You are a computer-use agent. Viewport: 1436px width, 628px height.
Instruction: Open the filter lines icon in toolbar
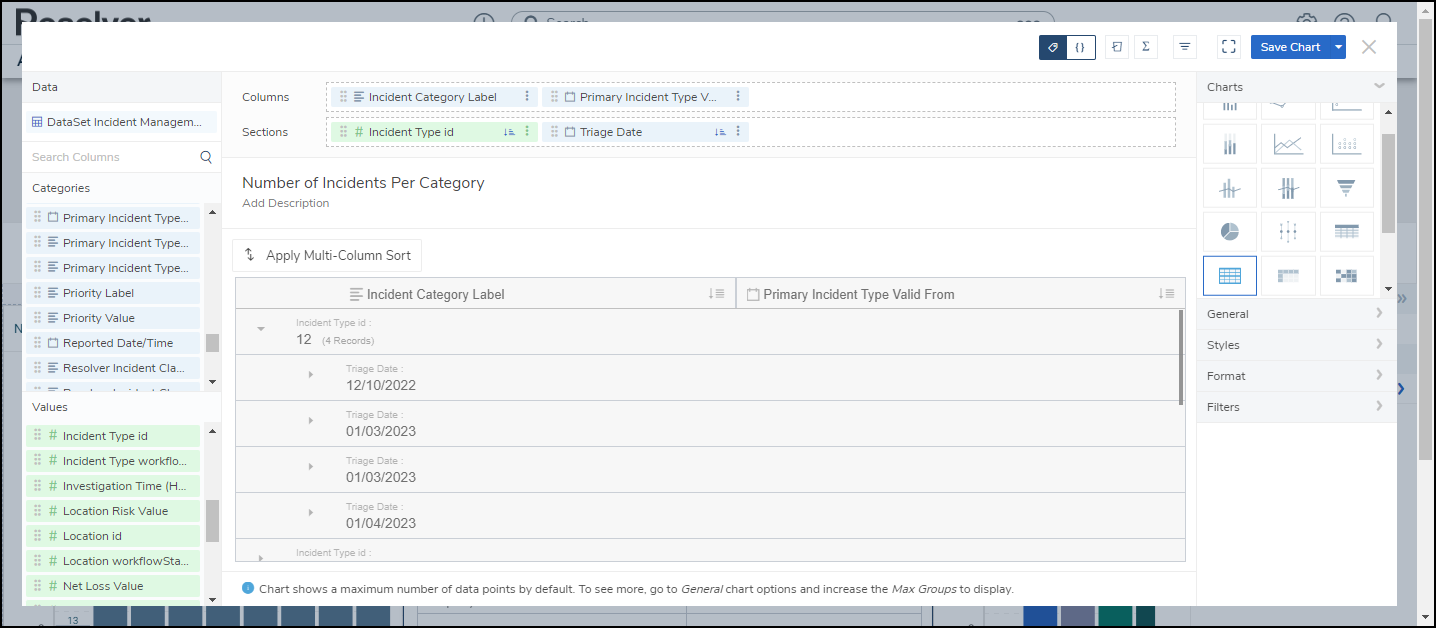(x=1185, y=47)
